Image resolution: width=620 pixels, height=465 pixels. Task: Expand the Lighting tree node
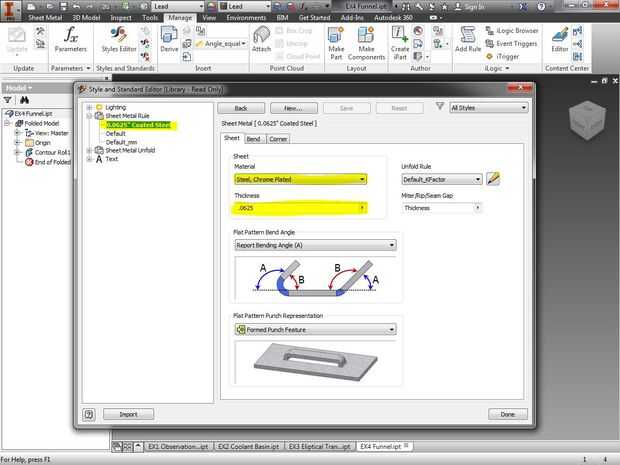89,107
